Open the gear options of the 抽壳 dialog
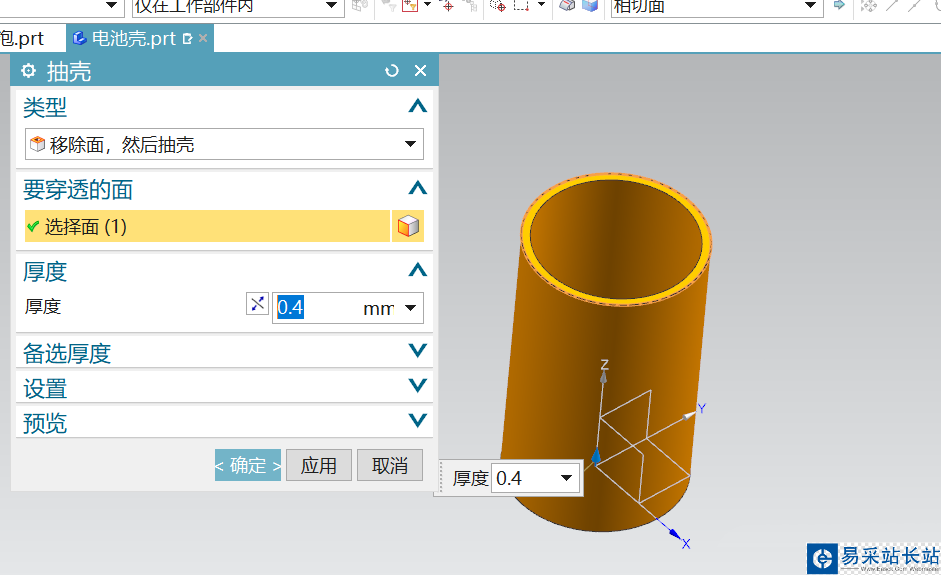 [x=28, y=71]
